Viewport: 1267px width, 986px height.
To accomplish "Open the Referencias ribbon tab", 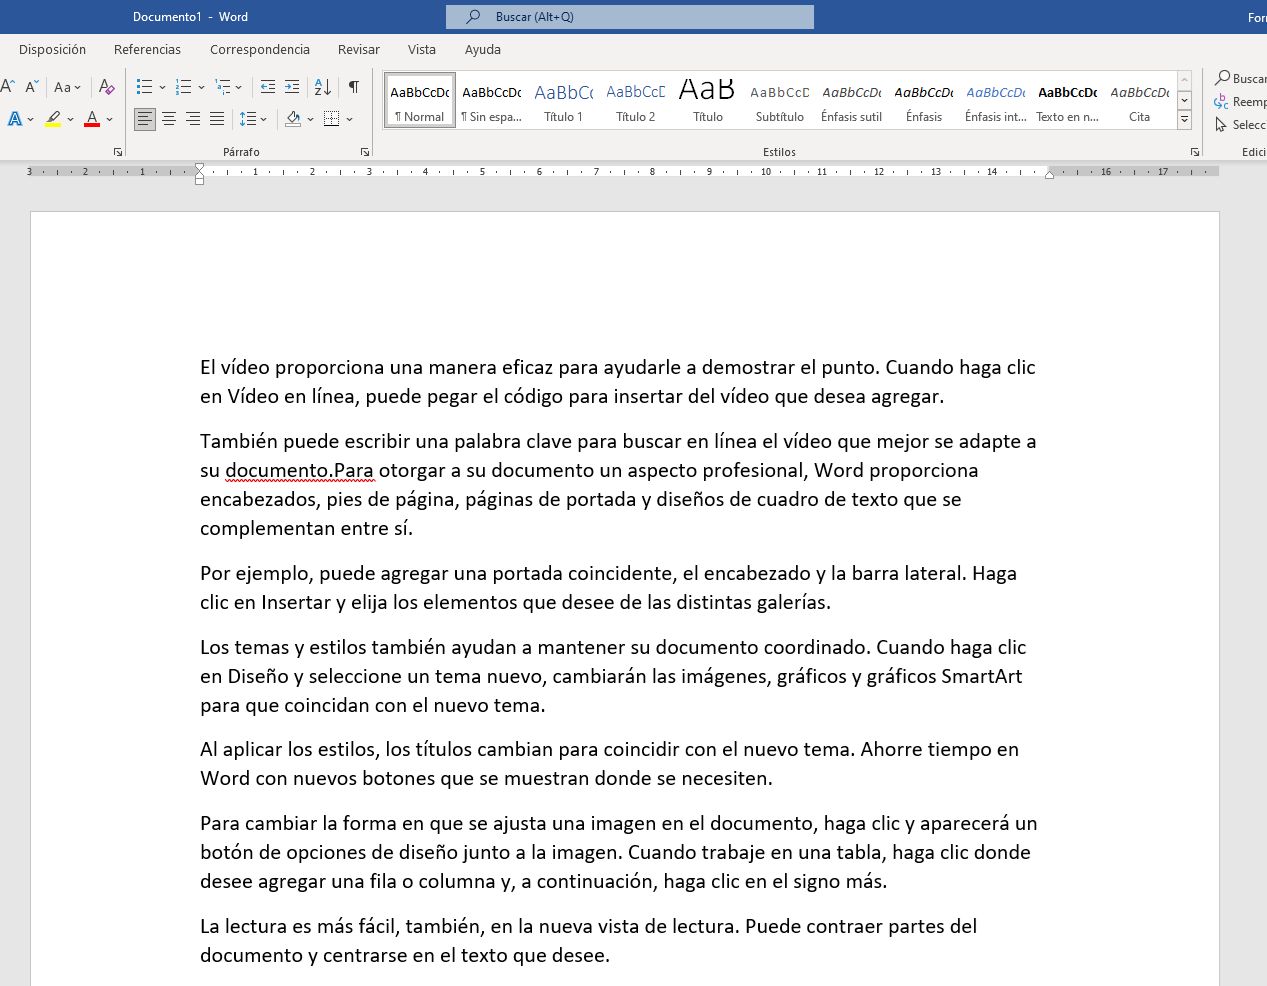I will pyautogui.click(x=147, y=49).
